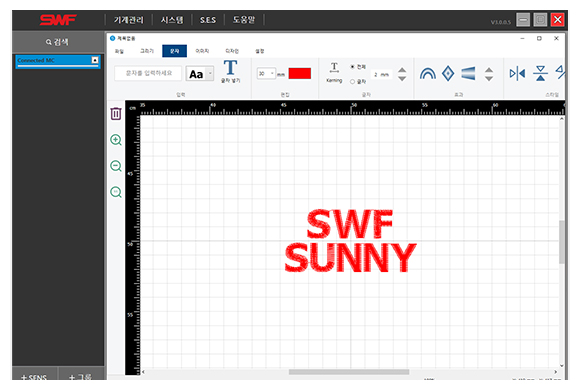Click the horizontal scrollbar thumb

tap(349, 372)
